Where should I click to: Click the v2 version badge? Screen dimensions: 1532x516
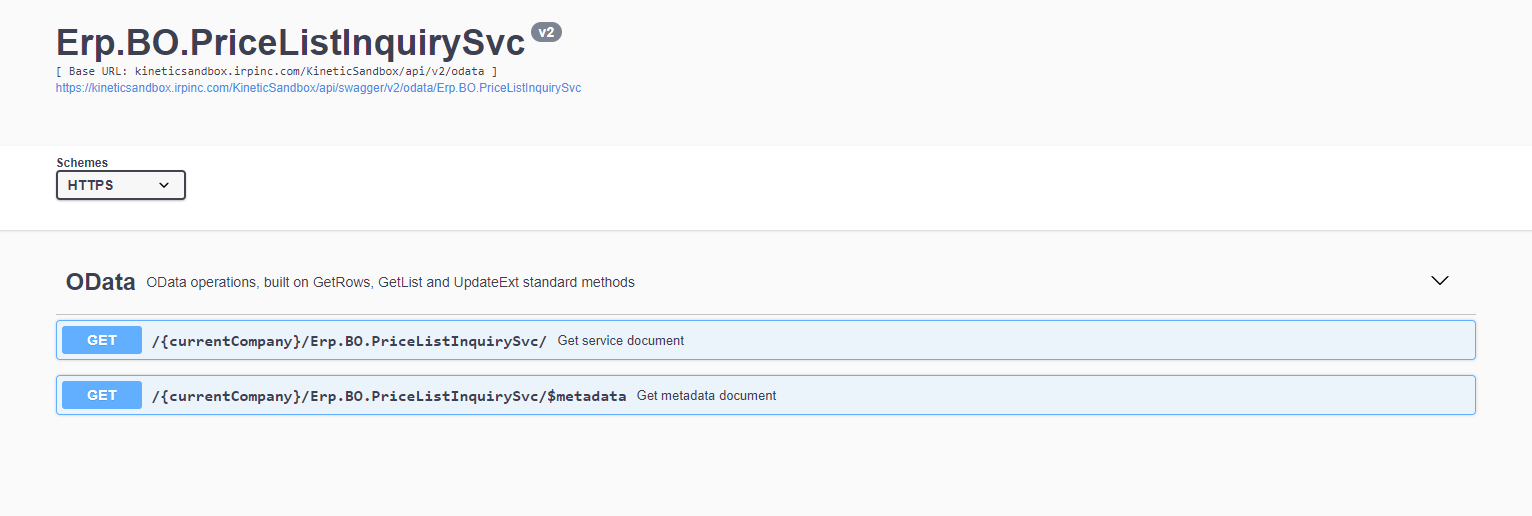(546, 32)
